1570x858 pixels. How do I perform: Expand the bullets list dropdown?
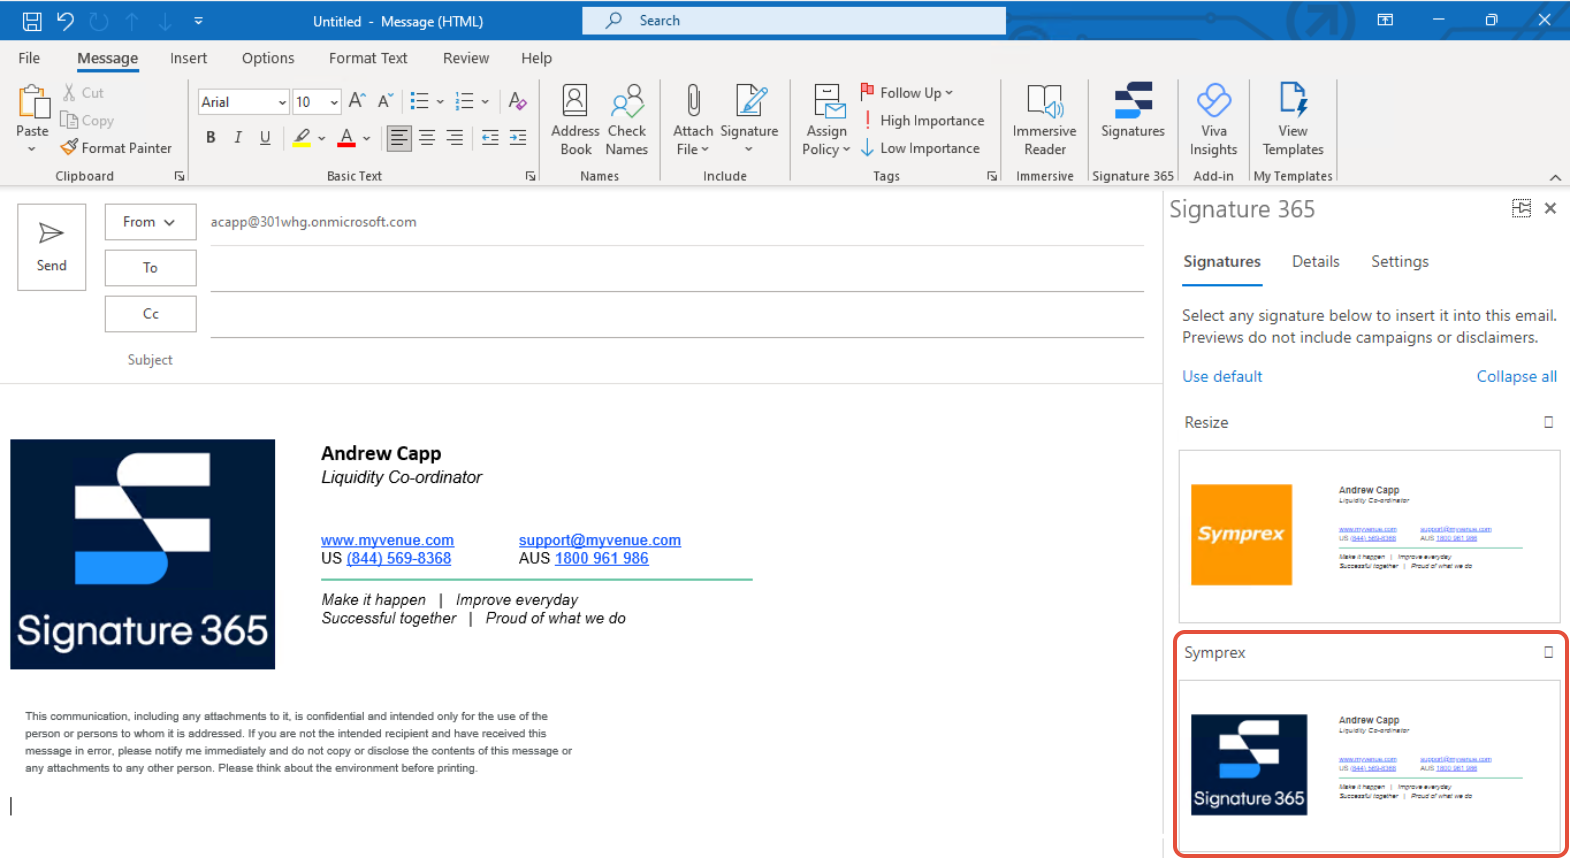click(x=440, y=101)
